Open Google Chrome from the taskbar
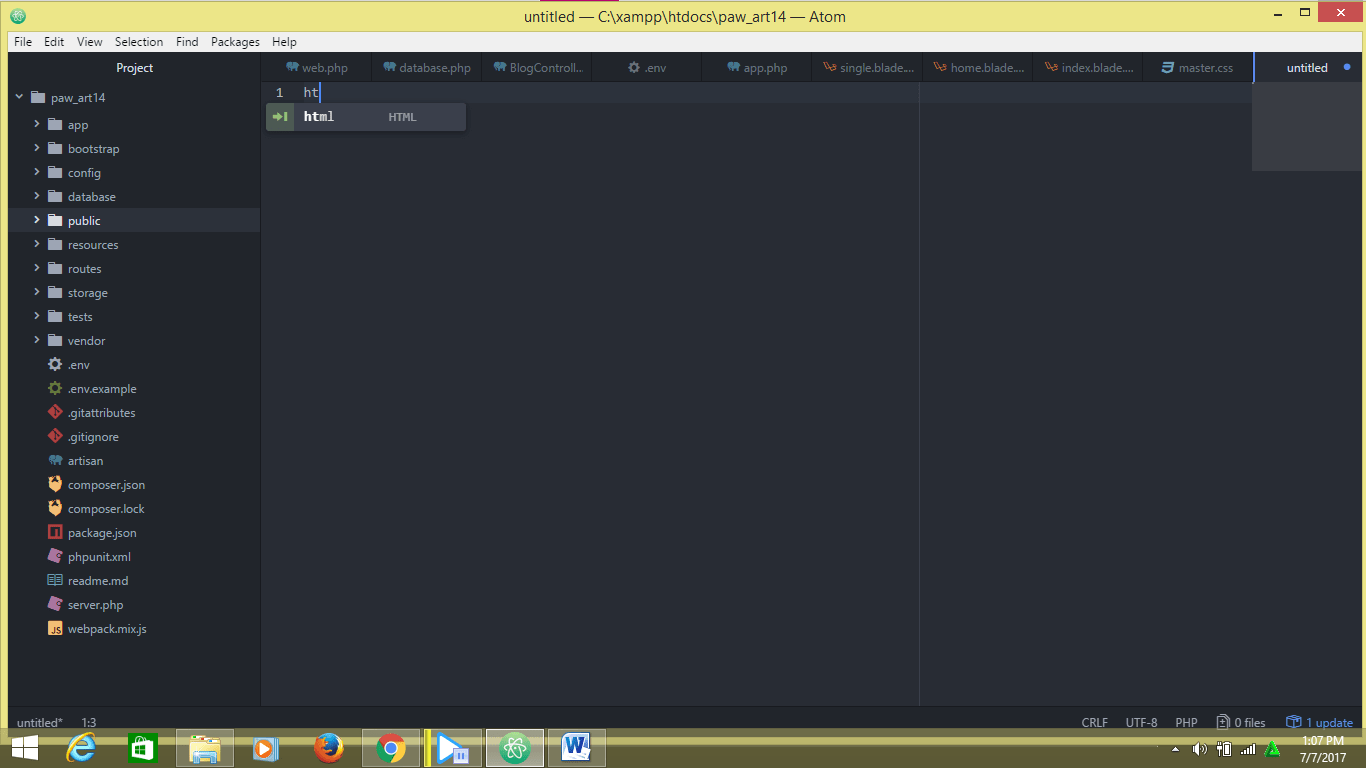The width and height of the screenshot is (1366, 768). [390, 747]
